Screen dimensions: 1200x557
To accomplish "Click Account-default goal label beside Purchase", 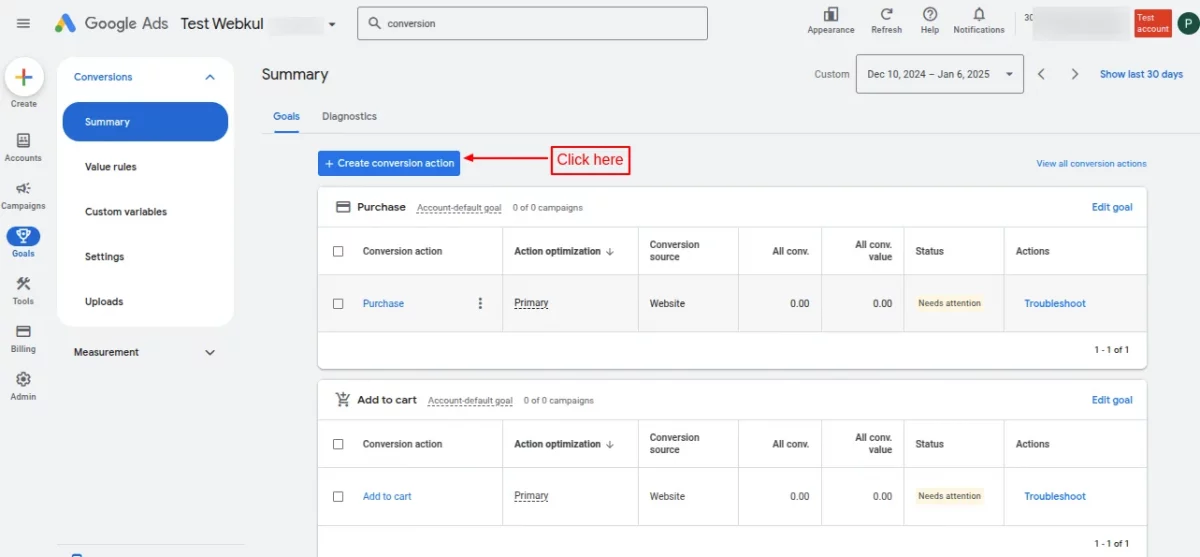I will [459, 208].
